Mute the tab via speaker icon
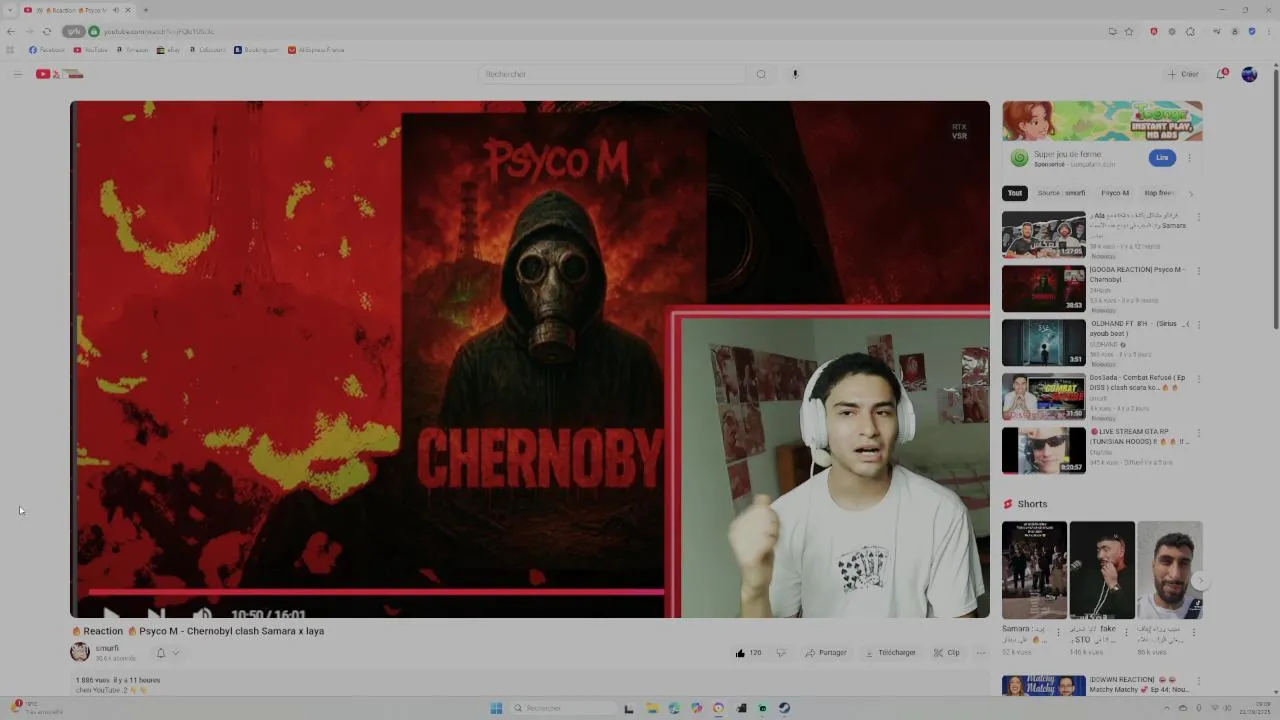The width and height of the screenshot is (1280, 720). (115, 10)
